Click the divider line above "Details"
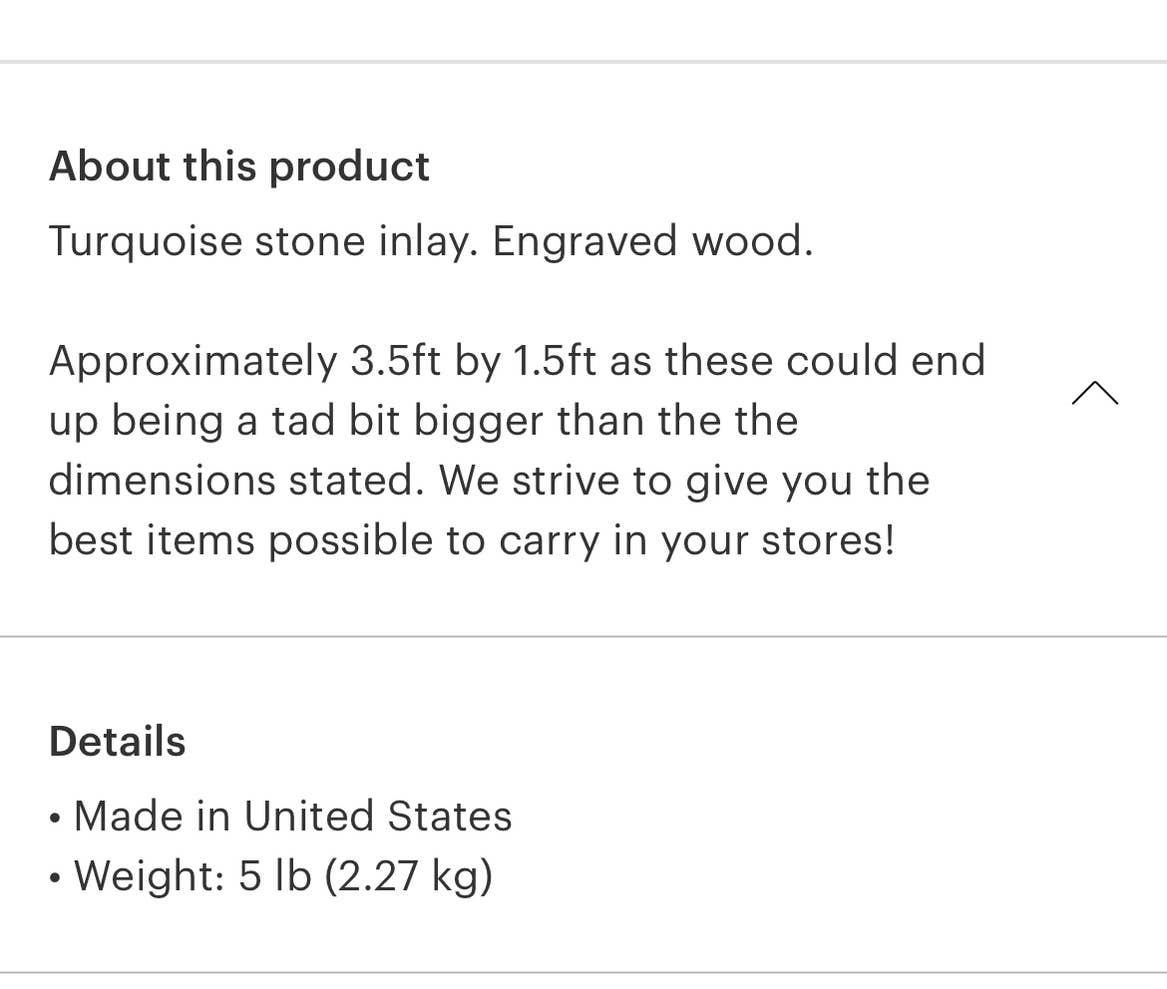The height and width of the screenshot is (989, 1167). [x=583, y=636]
